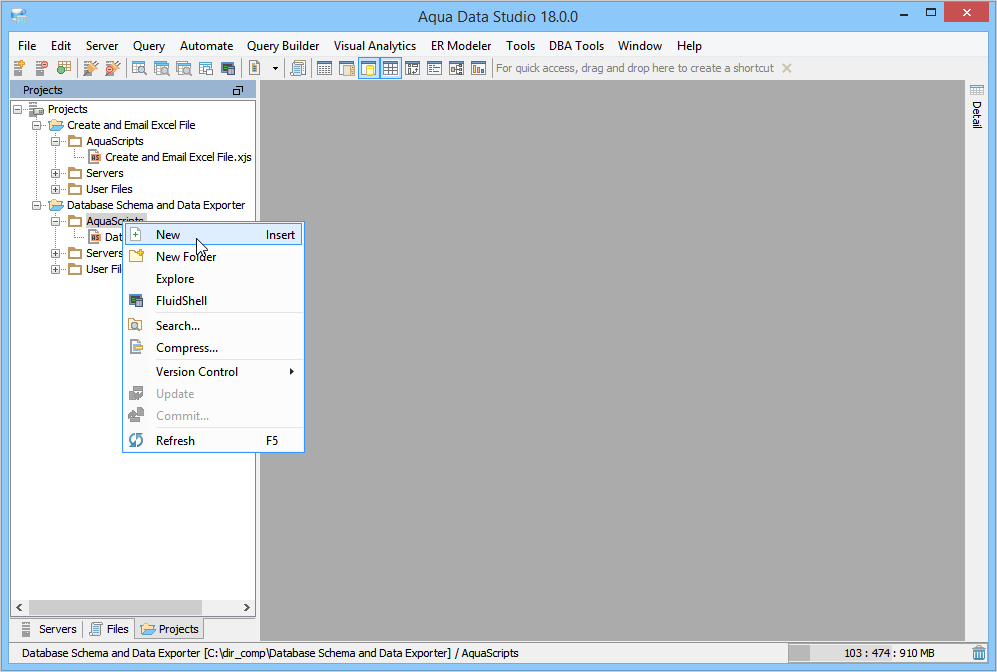Screen dimensions: 997x672
Task: Click the third query window magnifier icon
Action: coord(184,68)
